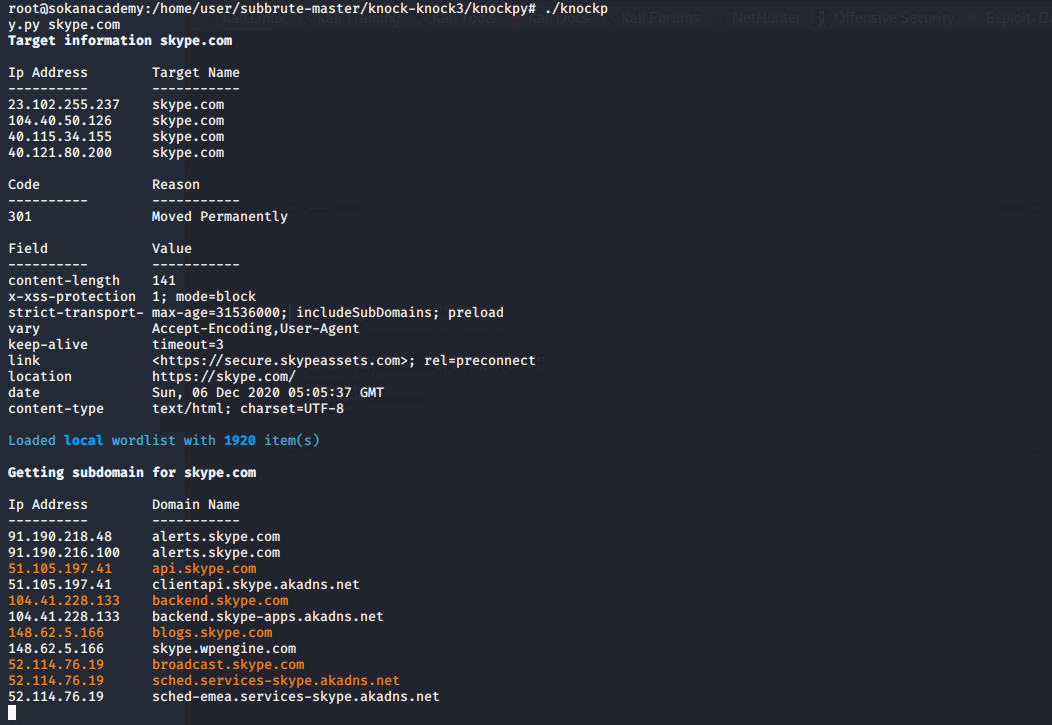Image resolution: width=1052 pixels, height=725 pixels.
Task: Select the 'Sun, 06 Dec 2020 05:05:37 GMT' timestamp
Action: tap(268, 393)
